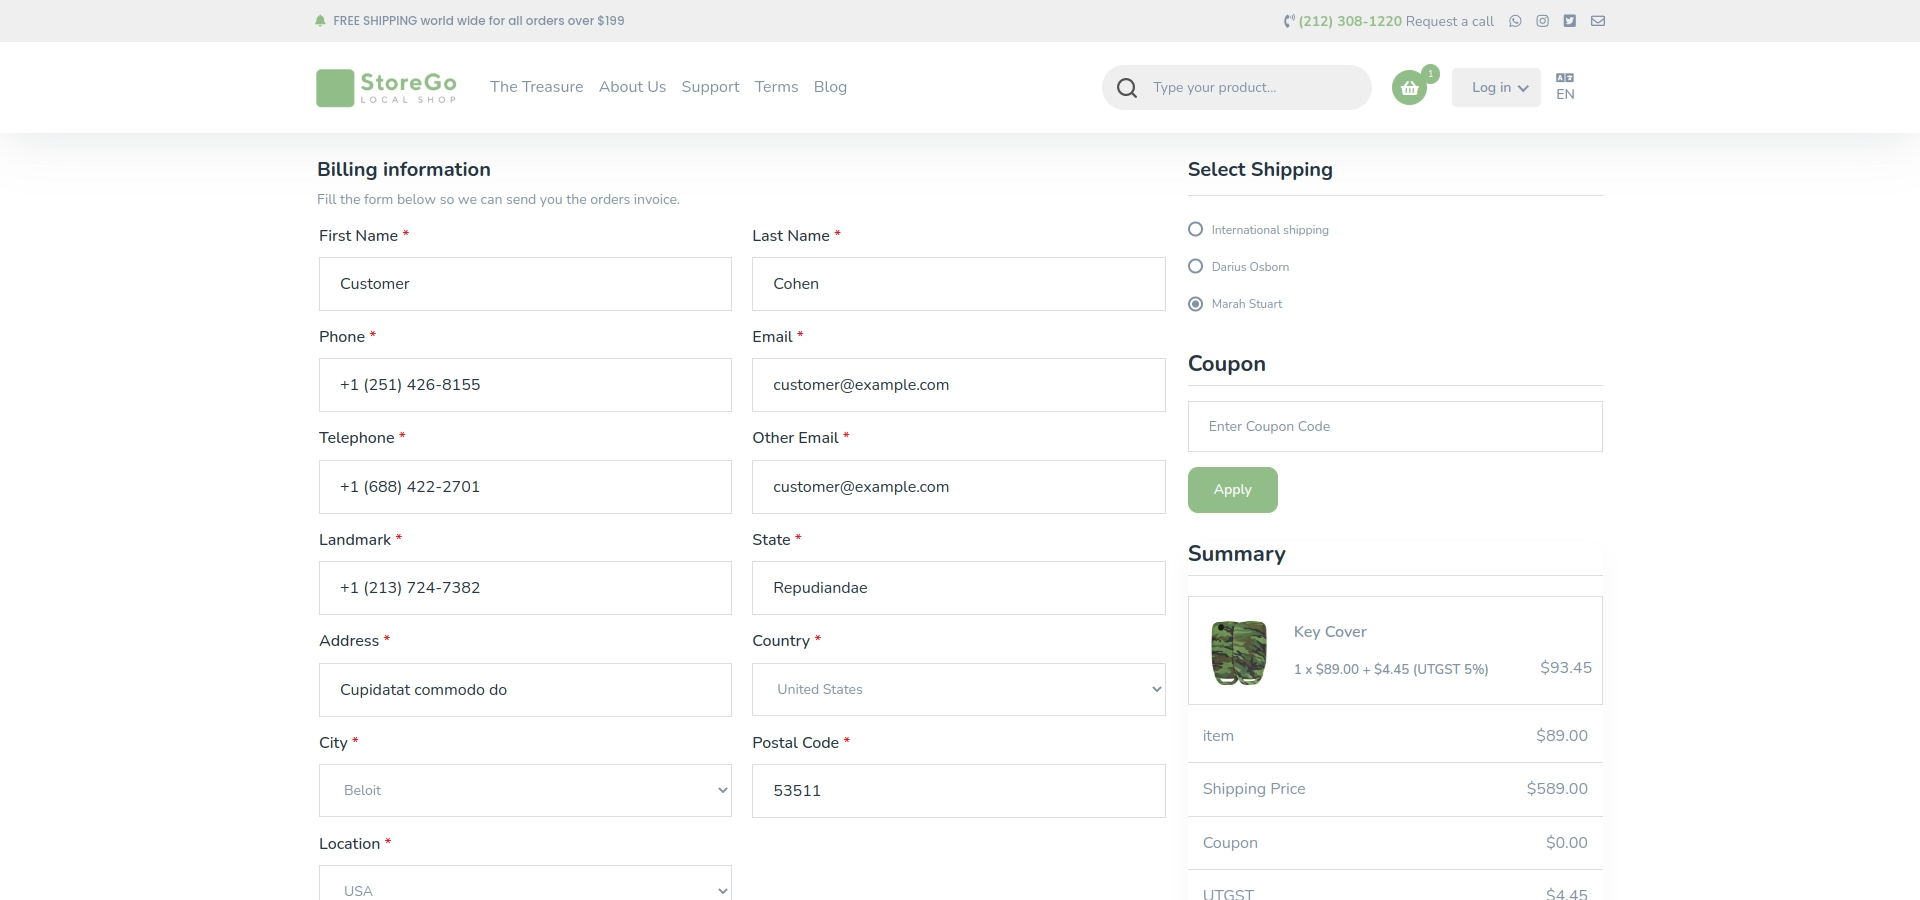This screenshot has width=1920, height=900.
Task: Click the Key Cover product thumbnail
Action: point(1239,652)
